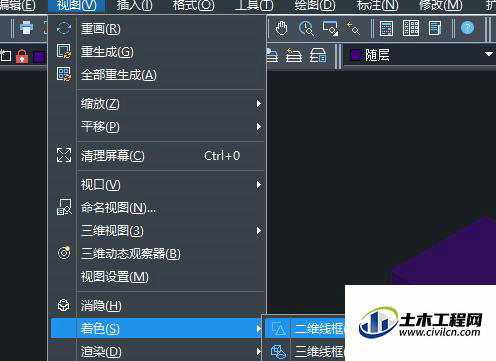Click the 消隐 cube icon
Viewport: 496px width, 361px height.
[64, 305]
